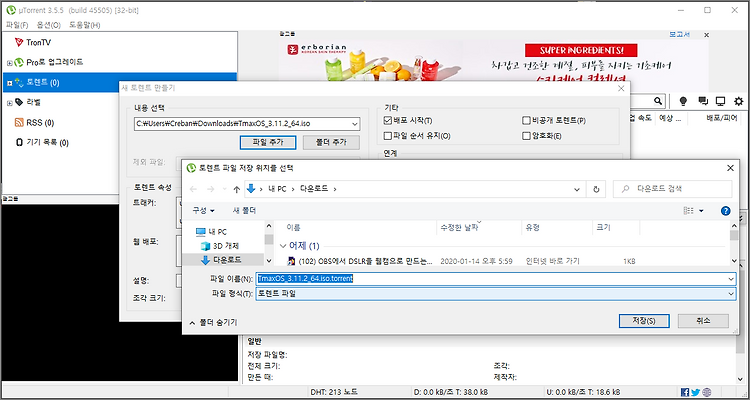Sort by the Name (이름) column header
Screen dimensions: 750x400
(x=293, y=228)
